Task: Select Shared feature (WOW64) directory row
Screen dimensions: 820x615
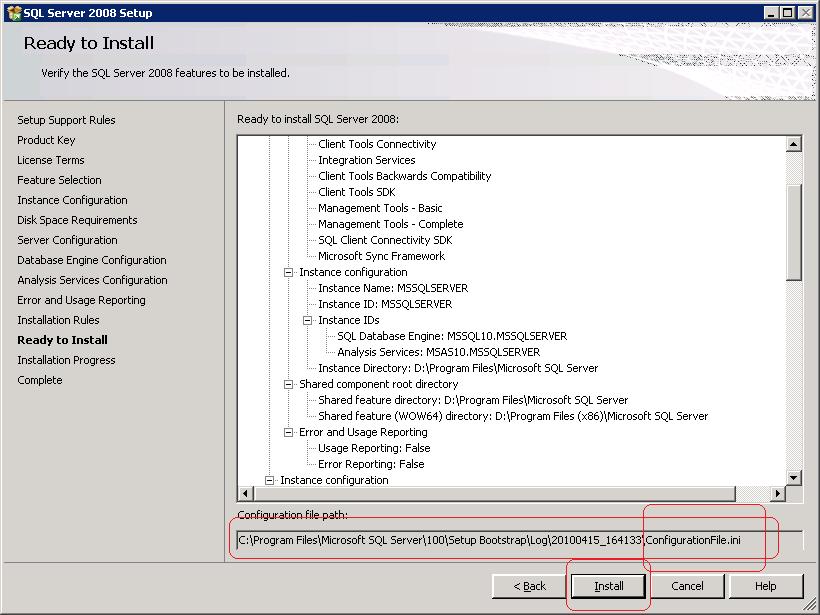Action: pos(513,416)
